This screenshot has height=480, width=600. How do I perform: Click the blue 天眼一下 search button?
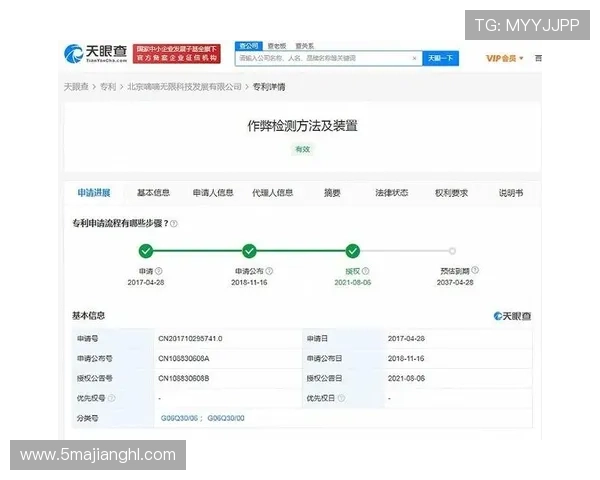point(440,58)
